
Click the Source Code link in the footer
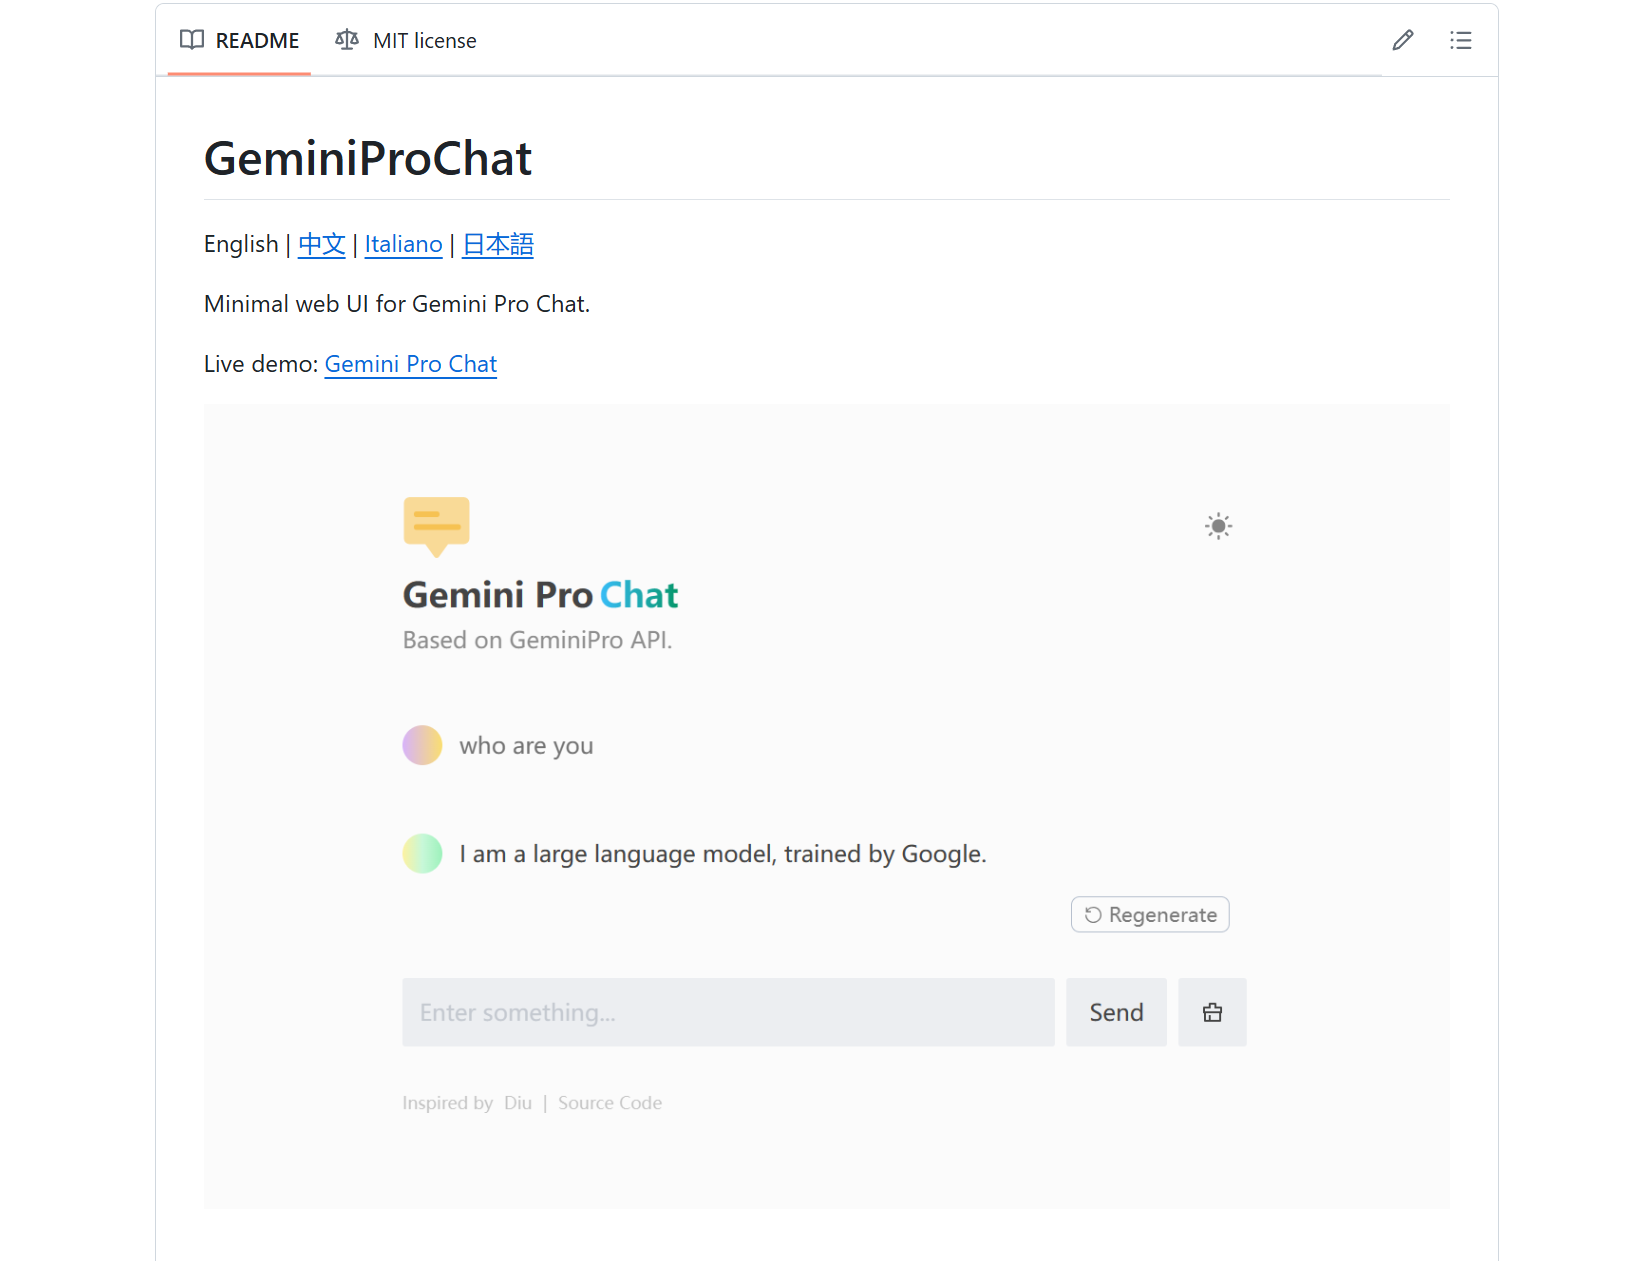pyautogui.click(x=610, y=1102)
